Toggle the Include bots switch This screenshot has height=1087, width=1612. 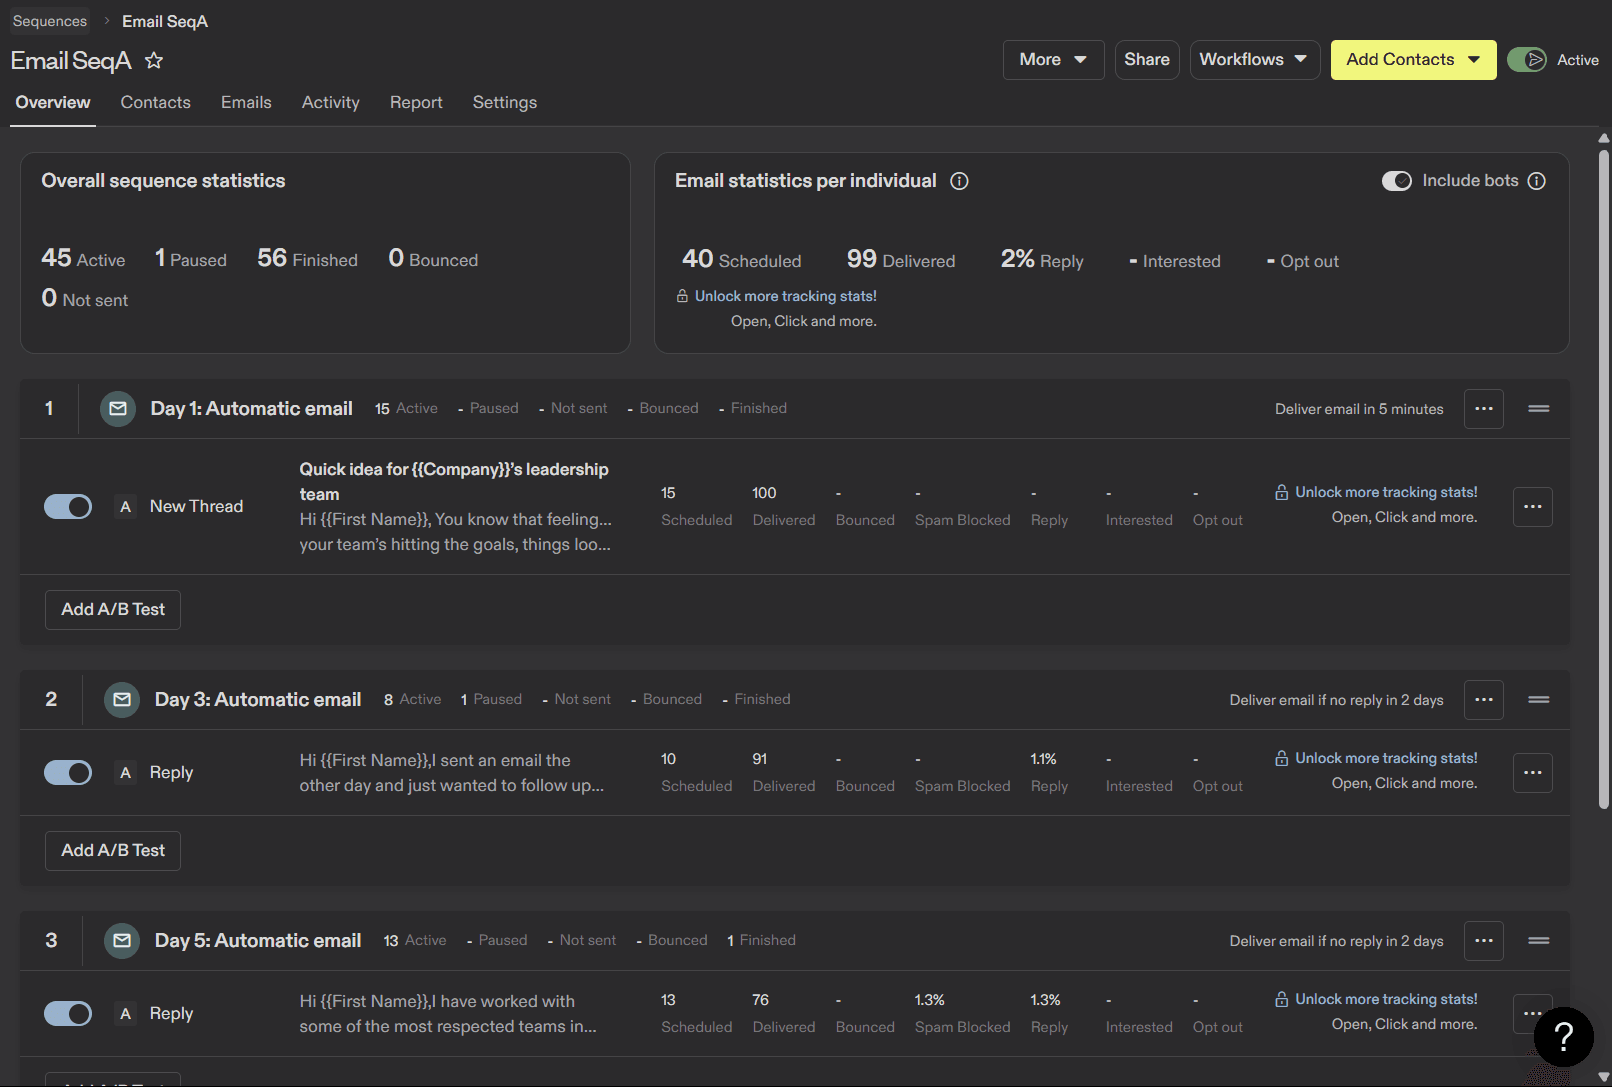[1397, 181]
